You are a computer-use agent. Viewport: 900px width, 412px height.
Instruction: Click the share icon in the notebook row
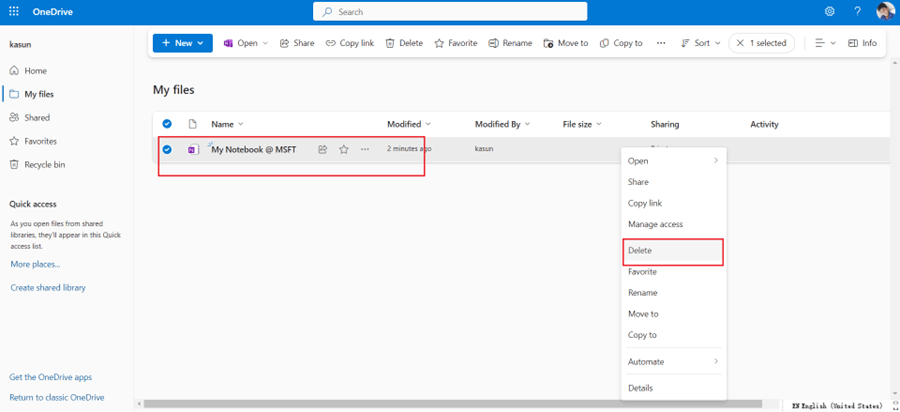tap(323, 150)
